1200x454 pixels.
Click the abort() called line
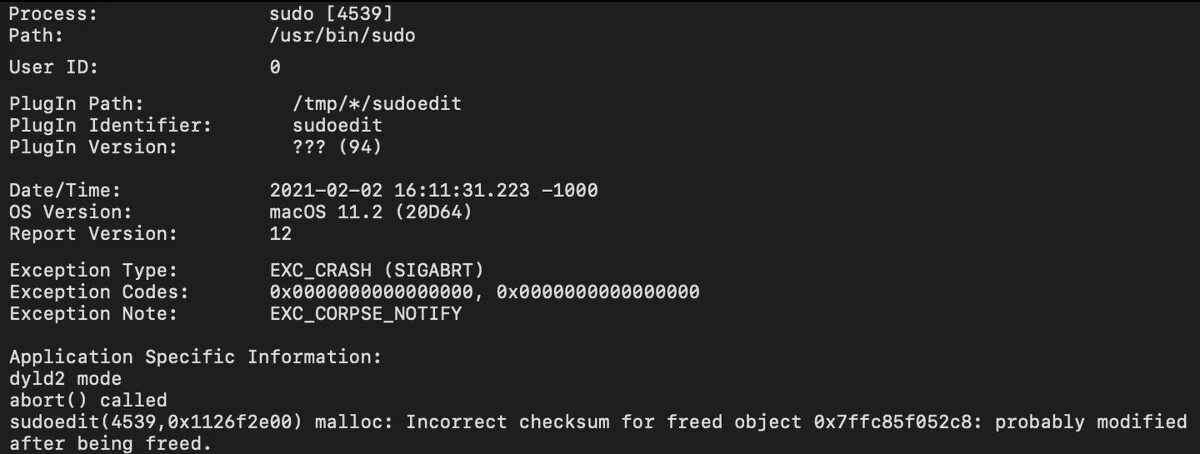[88, 400]
